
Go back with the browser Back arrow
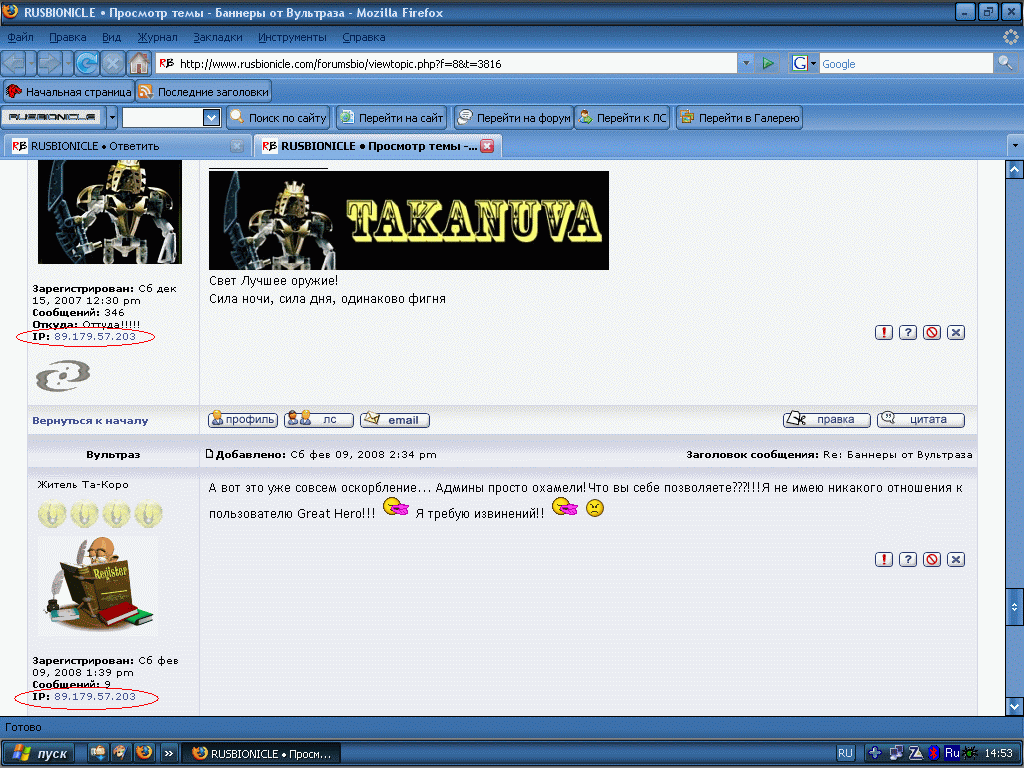[14, 63]
